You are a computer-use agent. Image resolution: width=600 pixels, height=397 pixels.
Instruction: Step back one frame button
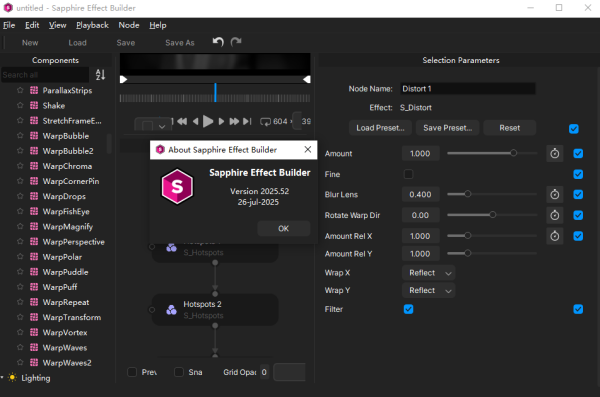tap(196, 121)
